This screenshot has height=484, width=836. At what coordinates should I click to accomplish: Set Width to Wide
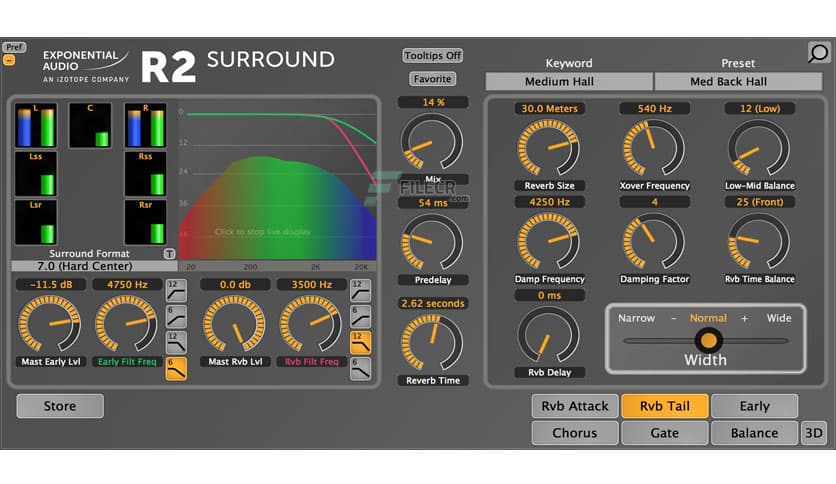click(779, 318)
